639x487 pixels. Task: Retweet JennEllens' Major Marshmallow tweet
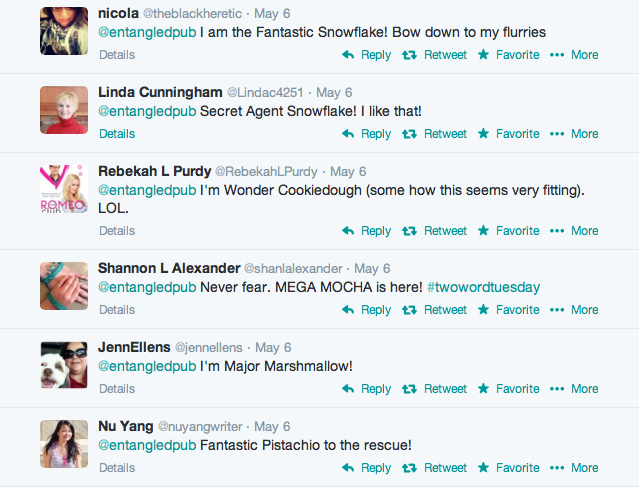tap(434, 389)
